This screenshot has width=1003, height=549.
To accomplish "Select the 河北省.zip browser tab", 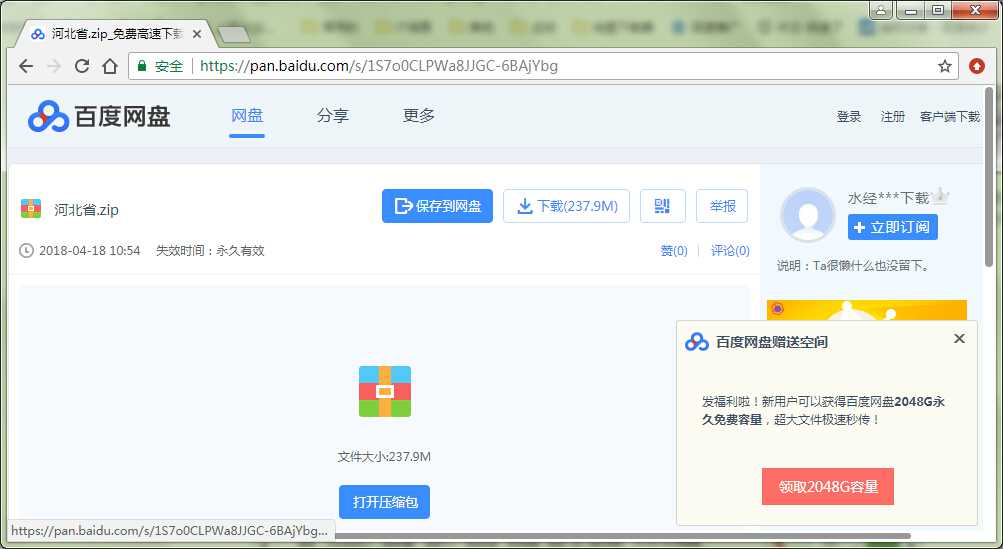I will [x=115, y=34].
